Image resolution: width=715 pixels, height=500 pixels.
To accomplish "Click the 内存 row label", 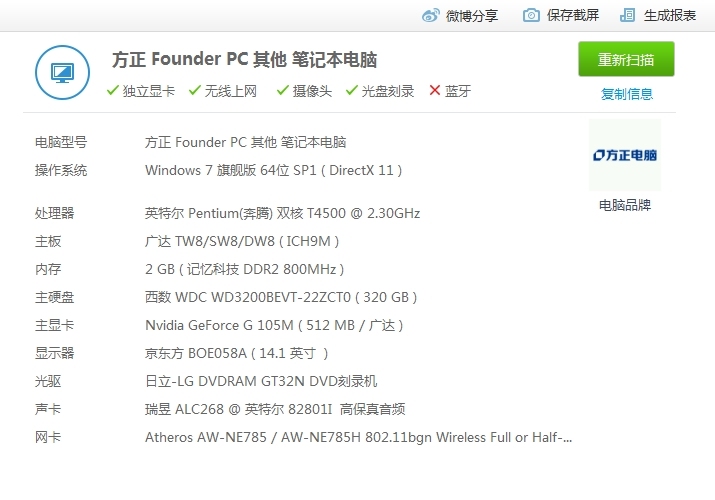I will 48,269.
